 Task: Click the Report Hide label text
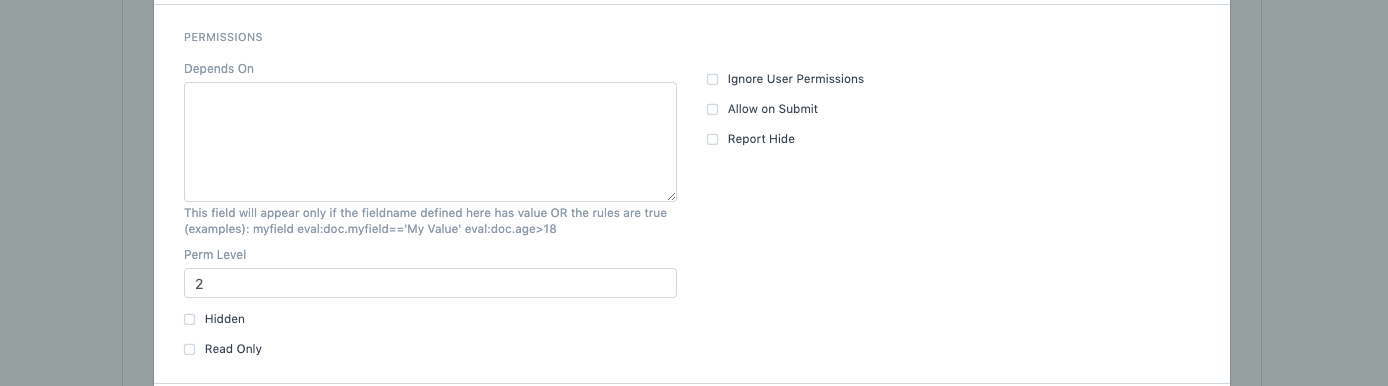[x=761, y=139]
